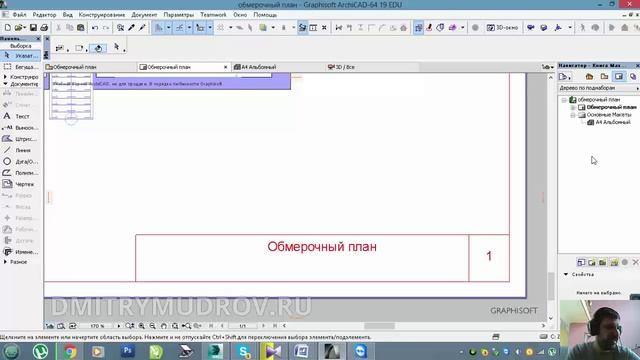
Task: Select the Arc/Circle (Дуга) tool
Action: coord(20,162)
